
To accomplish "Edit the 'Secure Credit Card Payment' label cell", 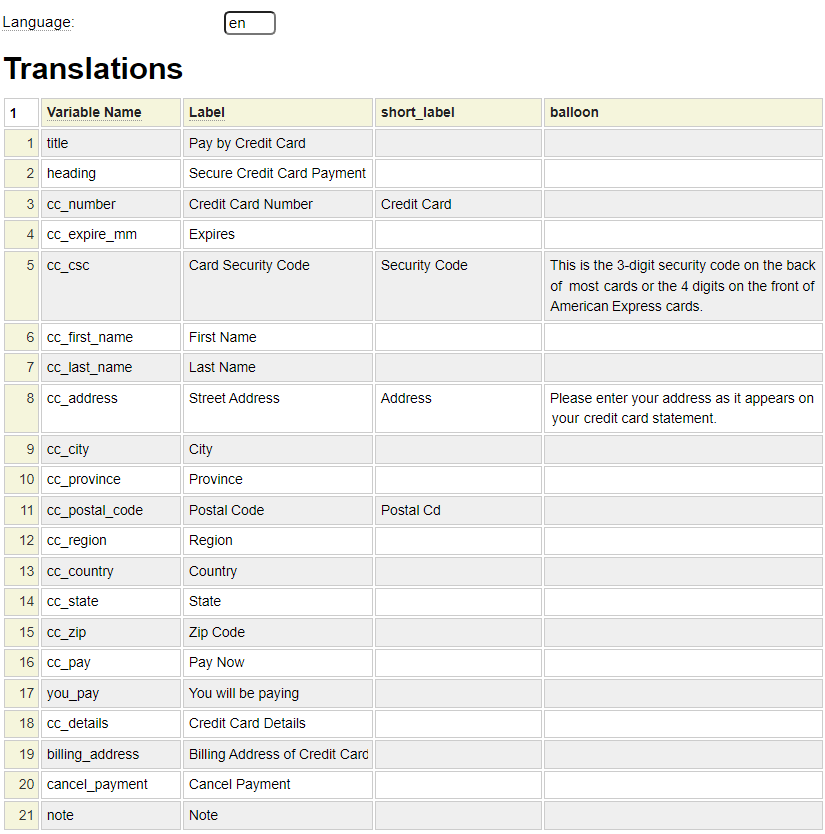I will click(x=277, y=173).
